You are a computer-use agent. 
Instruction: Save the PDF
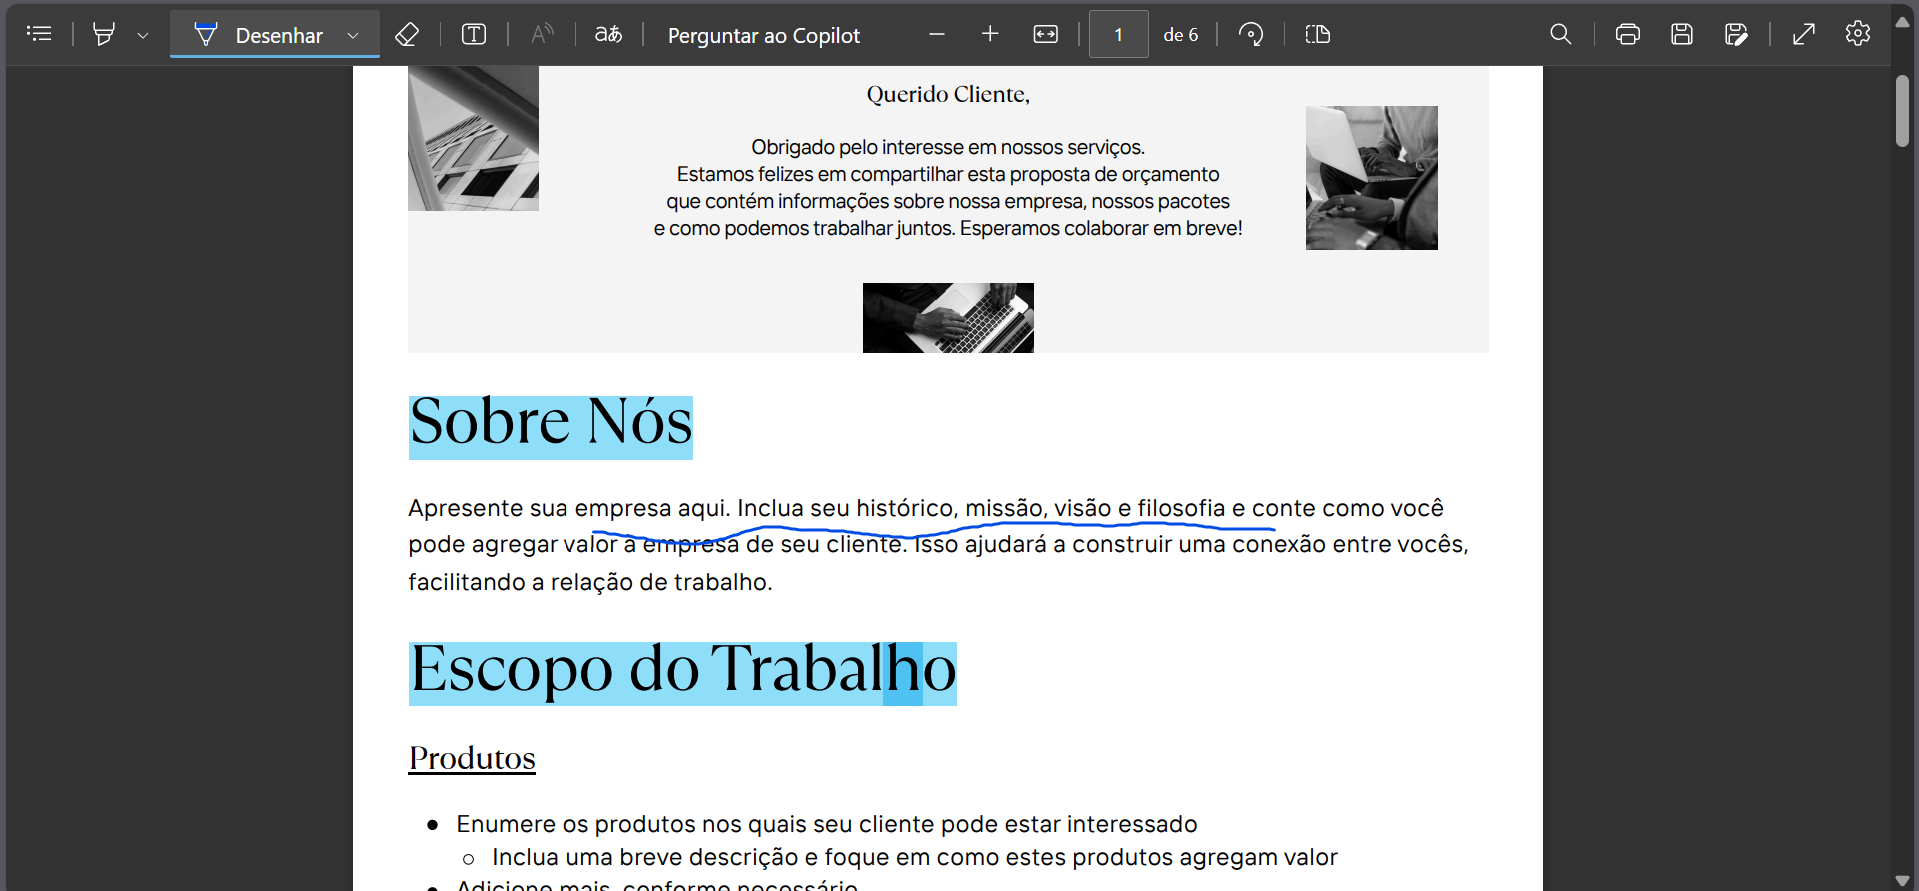click(1682, 34)
